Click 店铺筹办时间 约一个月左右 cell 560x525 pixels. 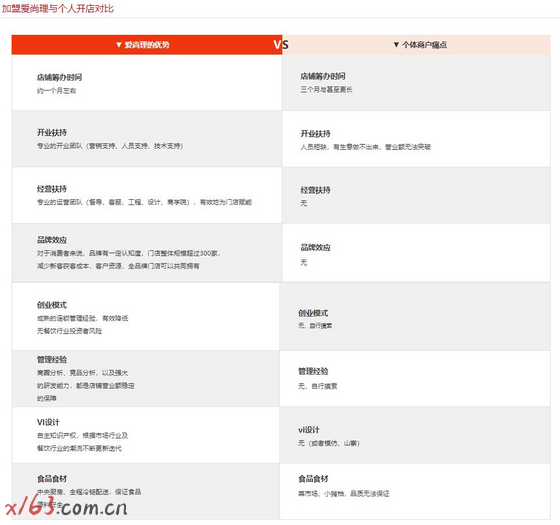147,82
